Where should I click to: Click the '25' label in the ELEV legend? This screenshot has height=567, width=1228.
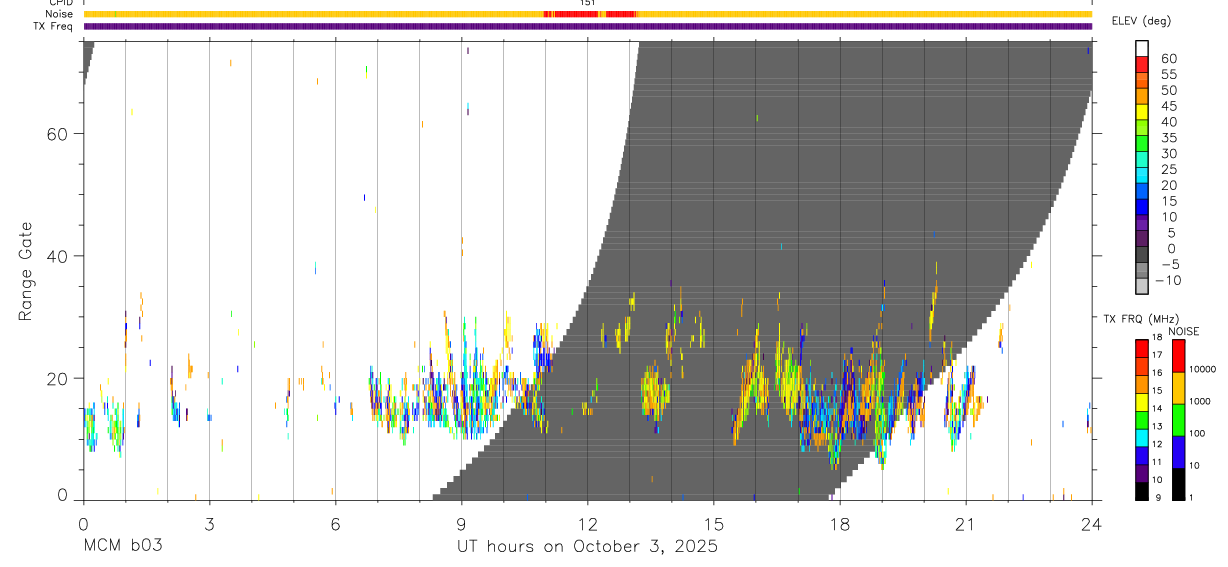click(x=1168, y=170)
